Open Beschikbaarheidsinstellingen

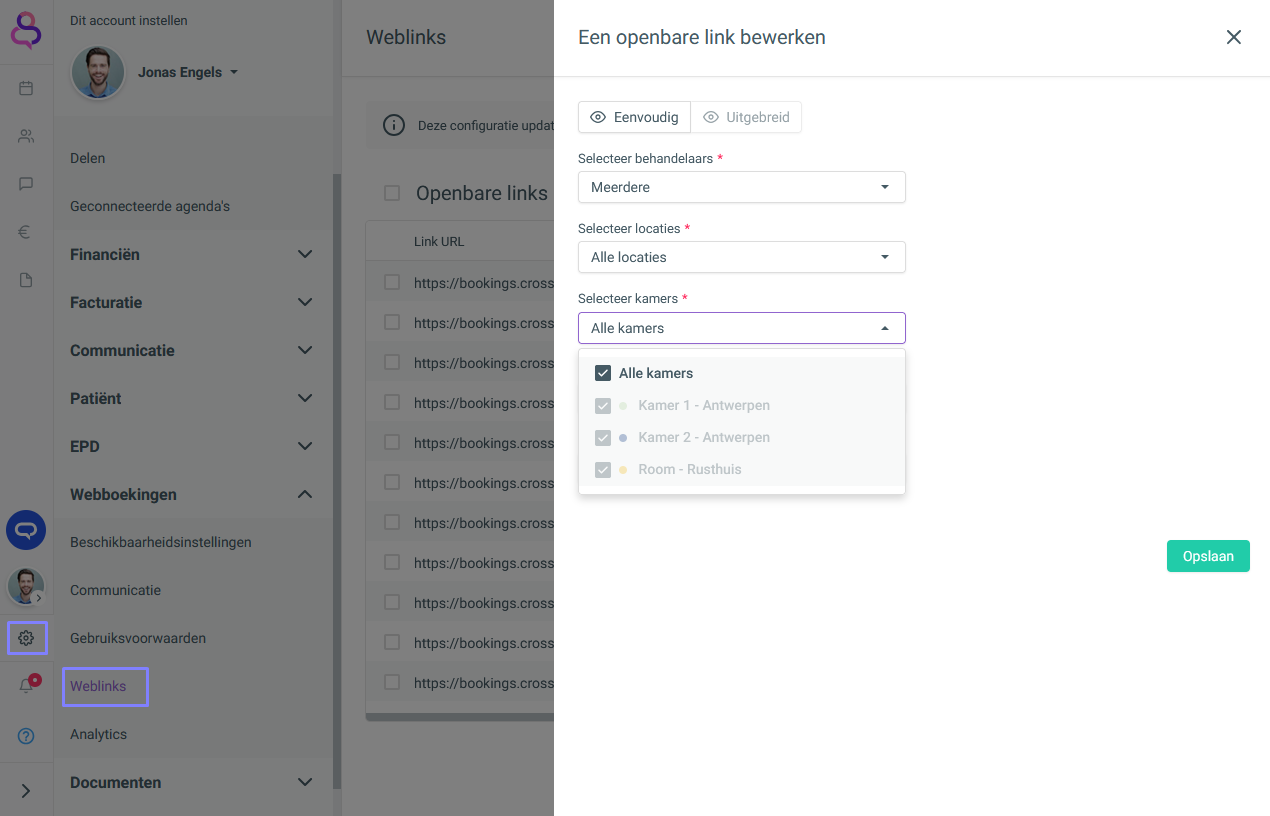coord(161,542)
